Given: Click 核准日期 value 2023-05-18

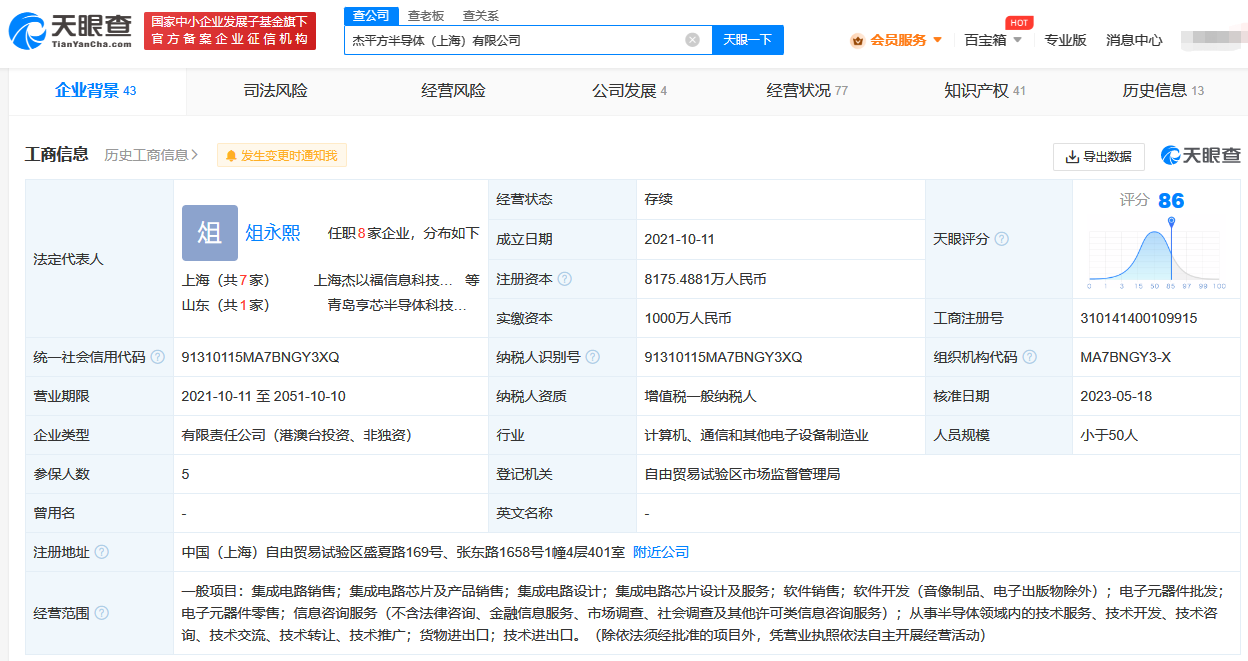Looking at the screenshot, I should pyautogui.click(x=1116, y=396).
